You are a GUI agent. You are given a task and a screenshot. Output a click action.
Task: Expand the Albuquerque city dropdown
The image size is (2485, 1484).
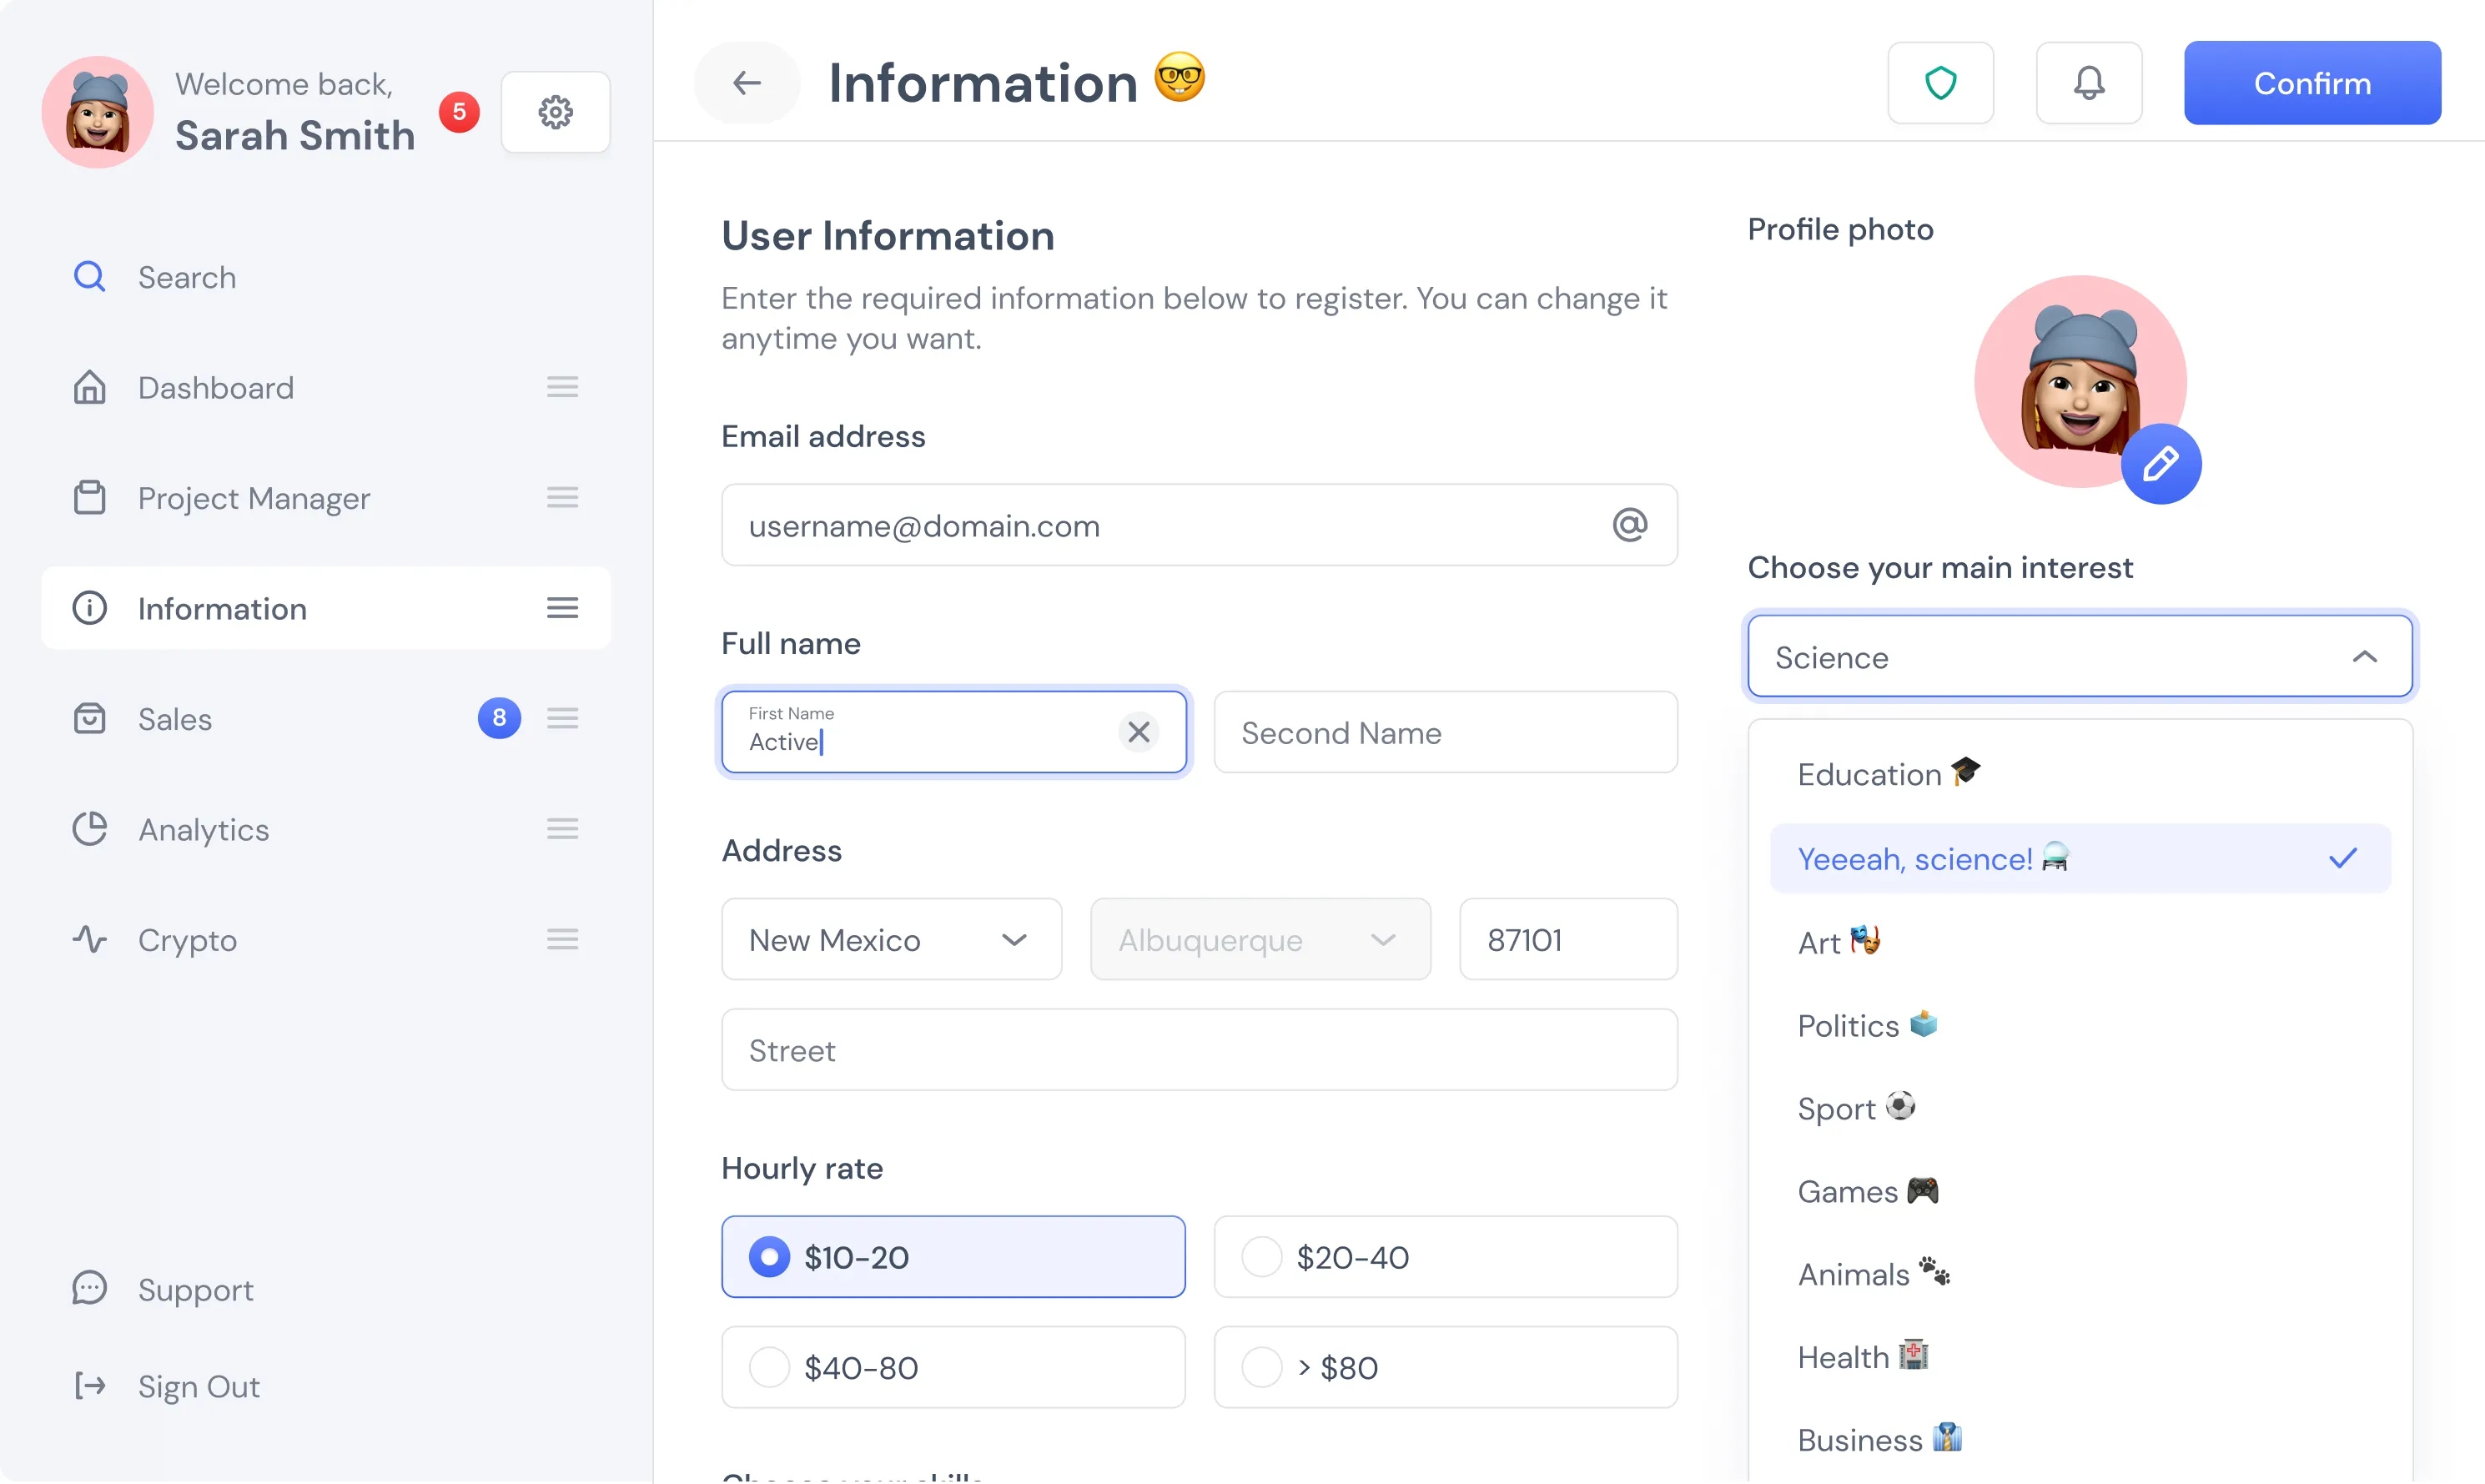coord(1260,940)
